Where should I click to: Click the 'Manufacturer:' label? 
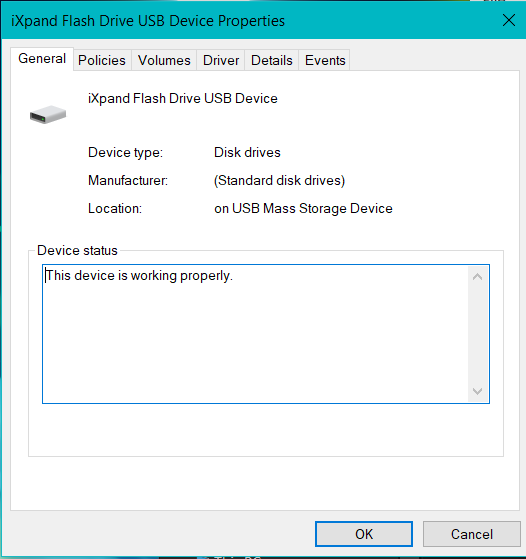pyautogui.click(x=128, y=180)
